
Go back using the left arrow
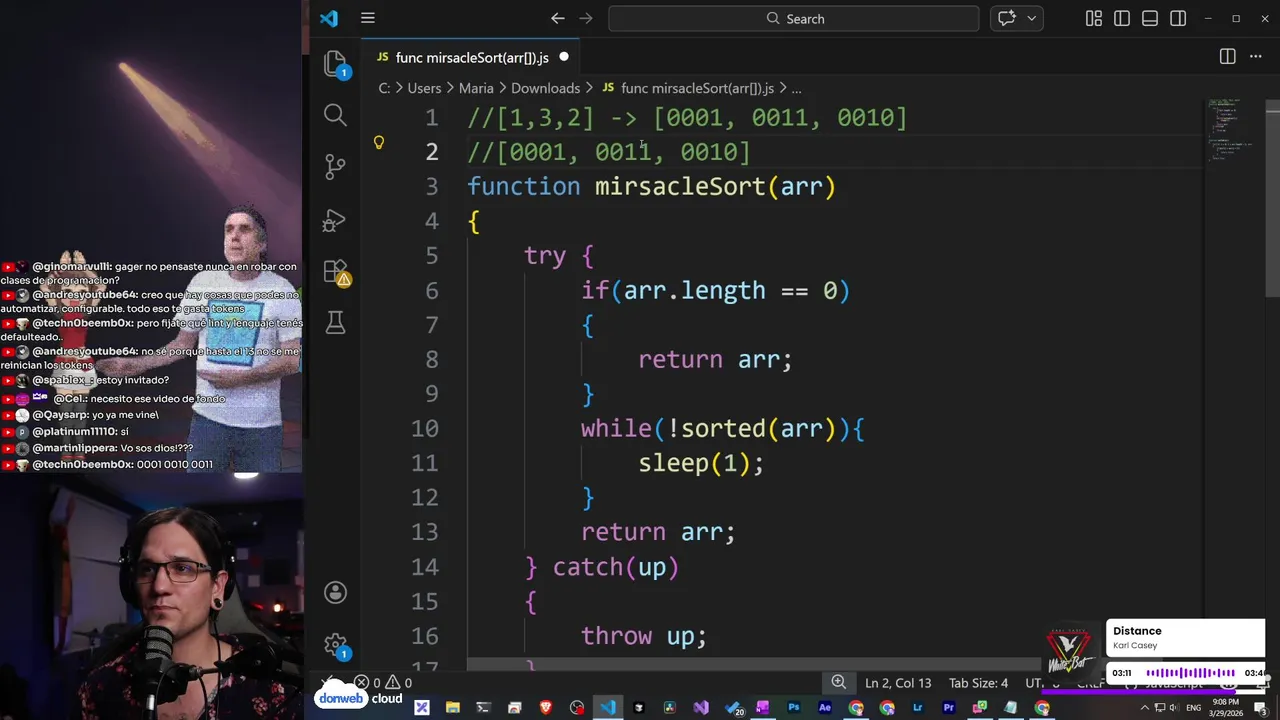pyautogui.click(x=558, y=18)
